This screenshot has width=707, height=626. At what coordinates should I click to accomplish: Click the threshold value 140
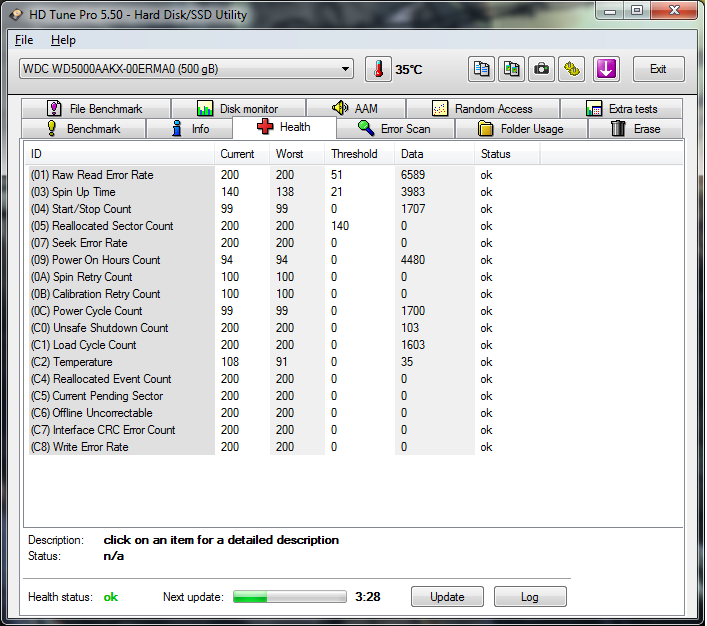tap(340, 226)
